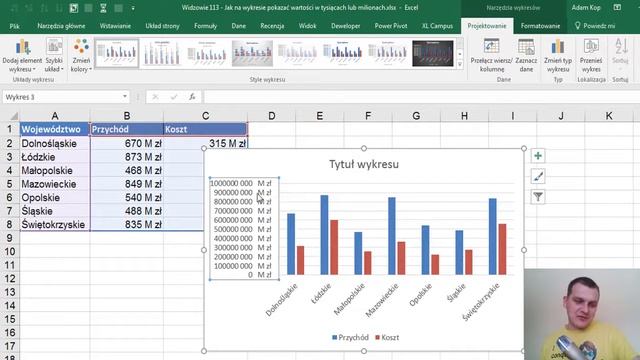
Task: Select cell A2 Dolnośląskie
Action: 55,143
